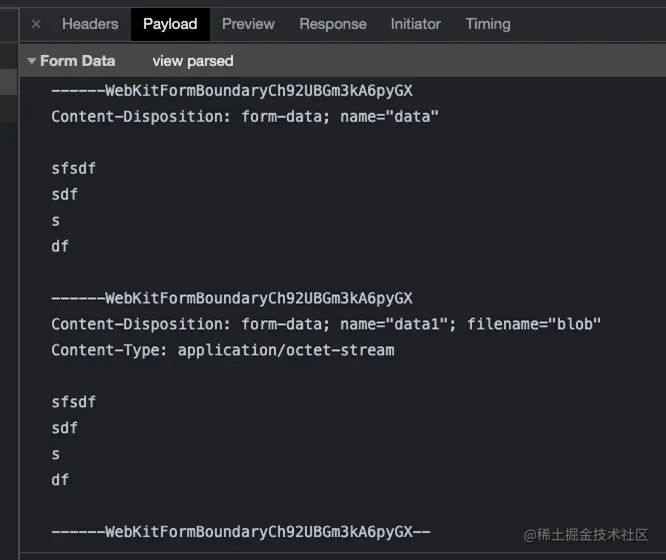This screenshot has height=560, width=666.
Task: Click the view parsed link
Action: tap(193, 61)
